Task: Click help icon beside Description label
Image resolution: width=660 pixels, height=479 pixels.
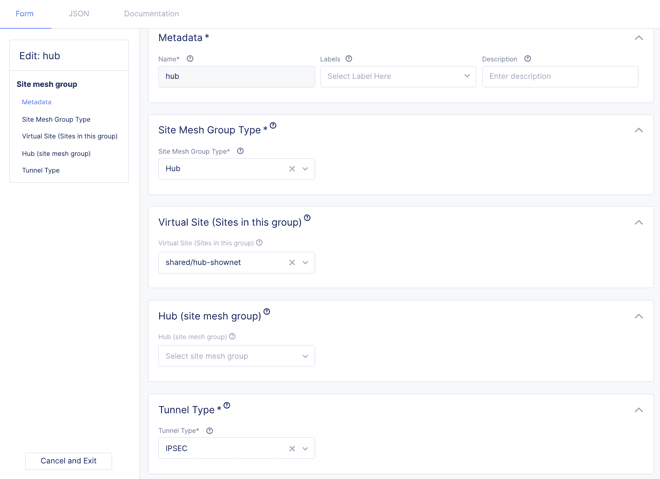Action: tap(528, 59)
